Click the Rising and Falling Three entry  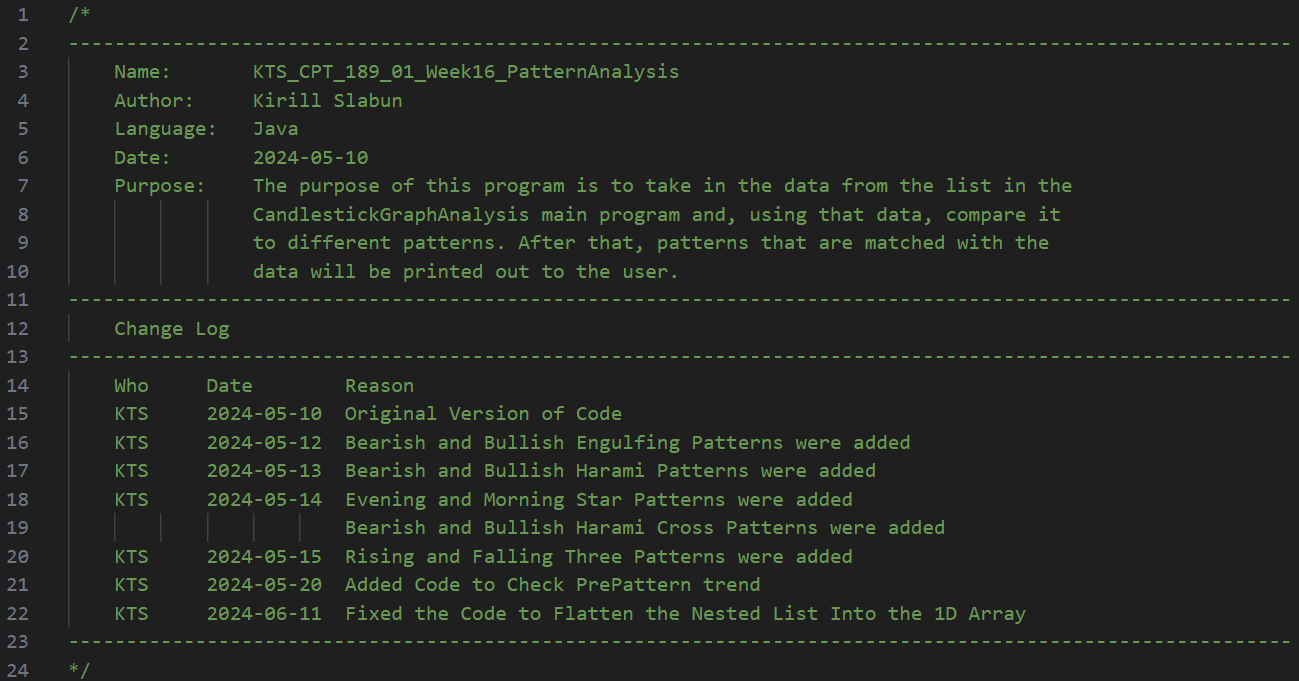598,556
